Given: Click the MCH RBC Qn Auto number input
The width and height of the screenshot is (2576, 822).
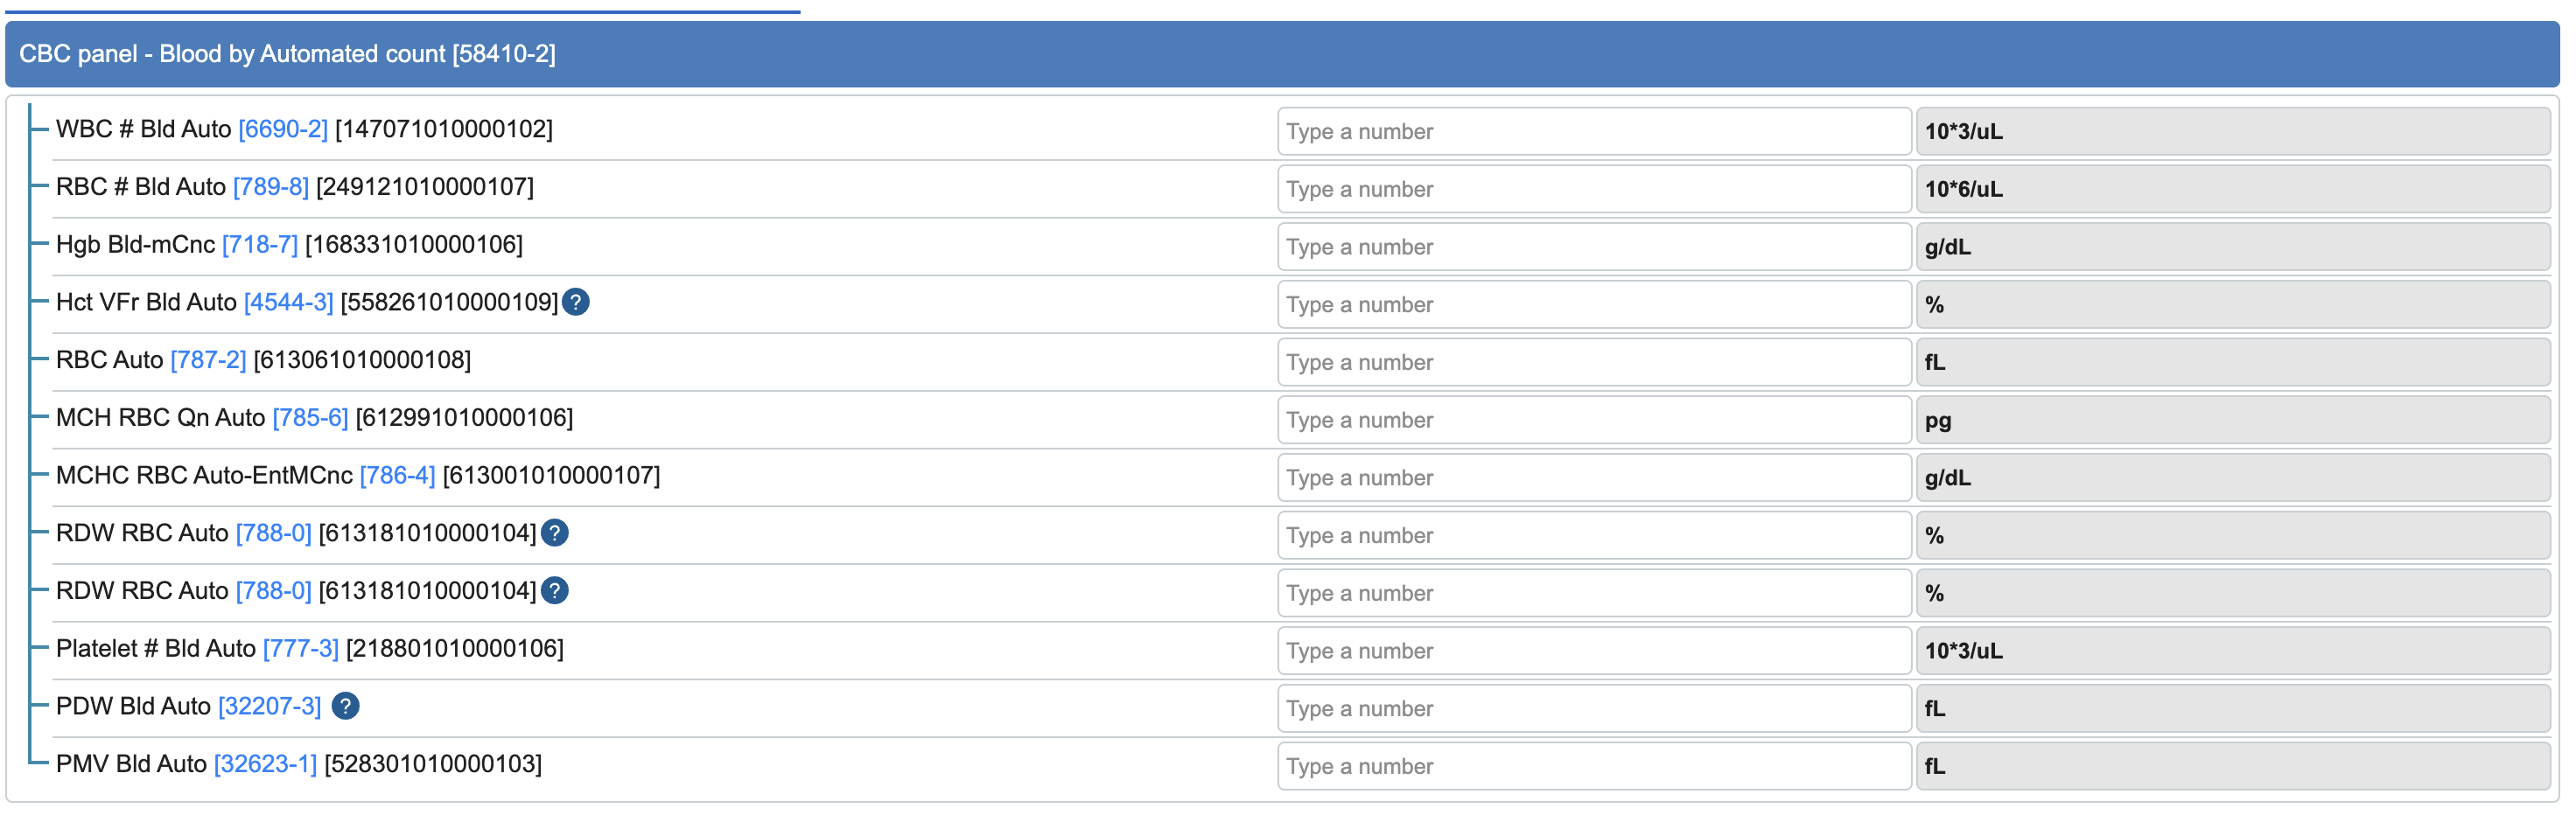Looking at the screenshot, I should coord(1593,420).
